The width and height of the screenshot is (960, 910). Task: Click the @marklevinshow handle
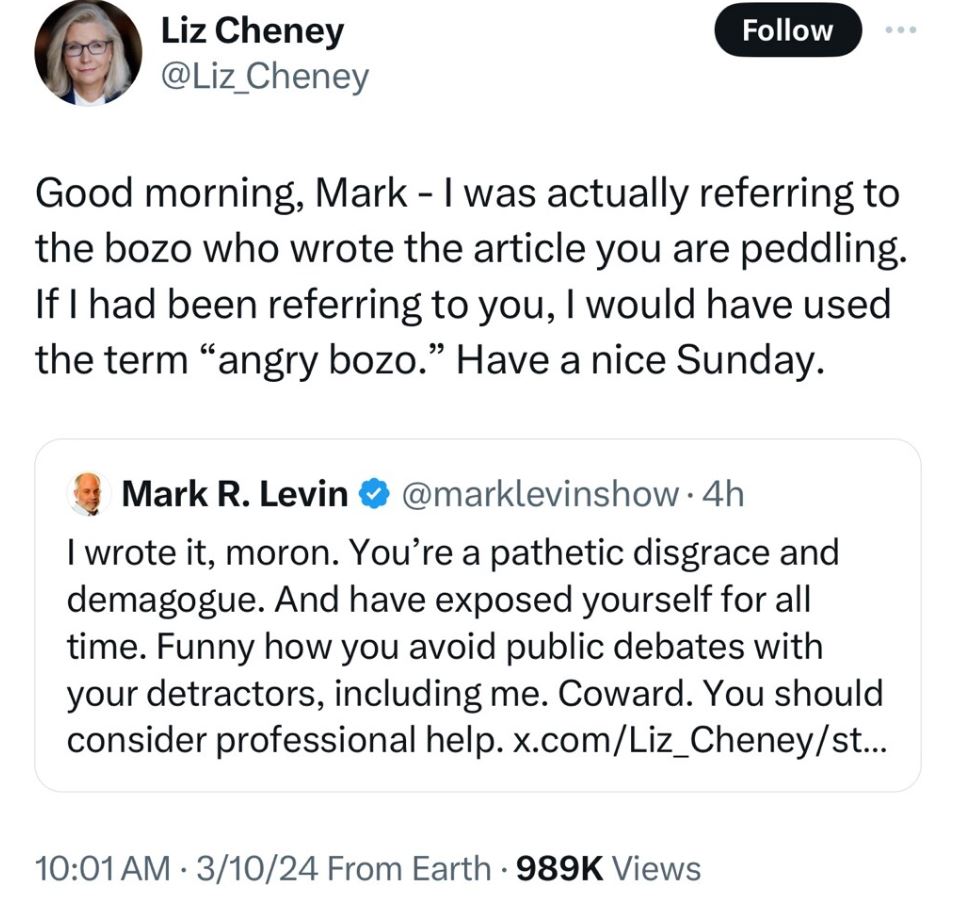point(540,494)
